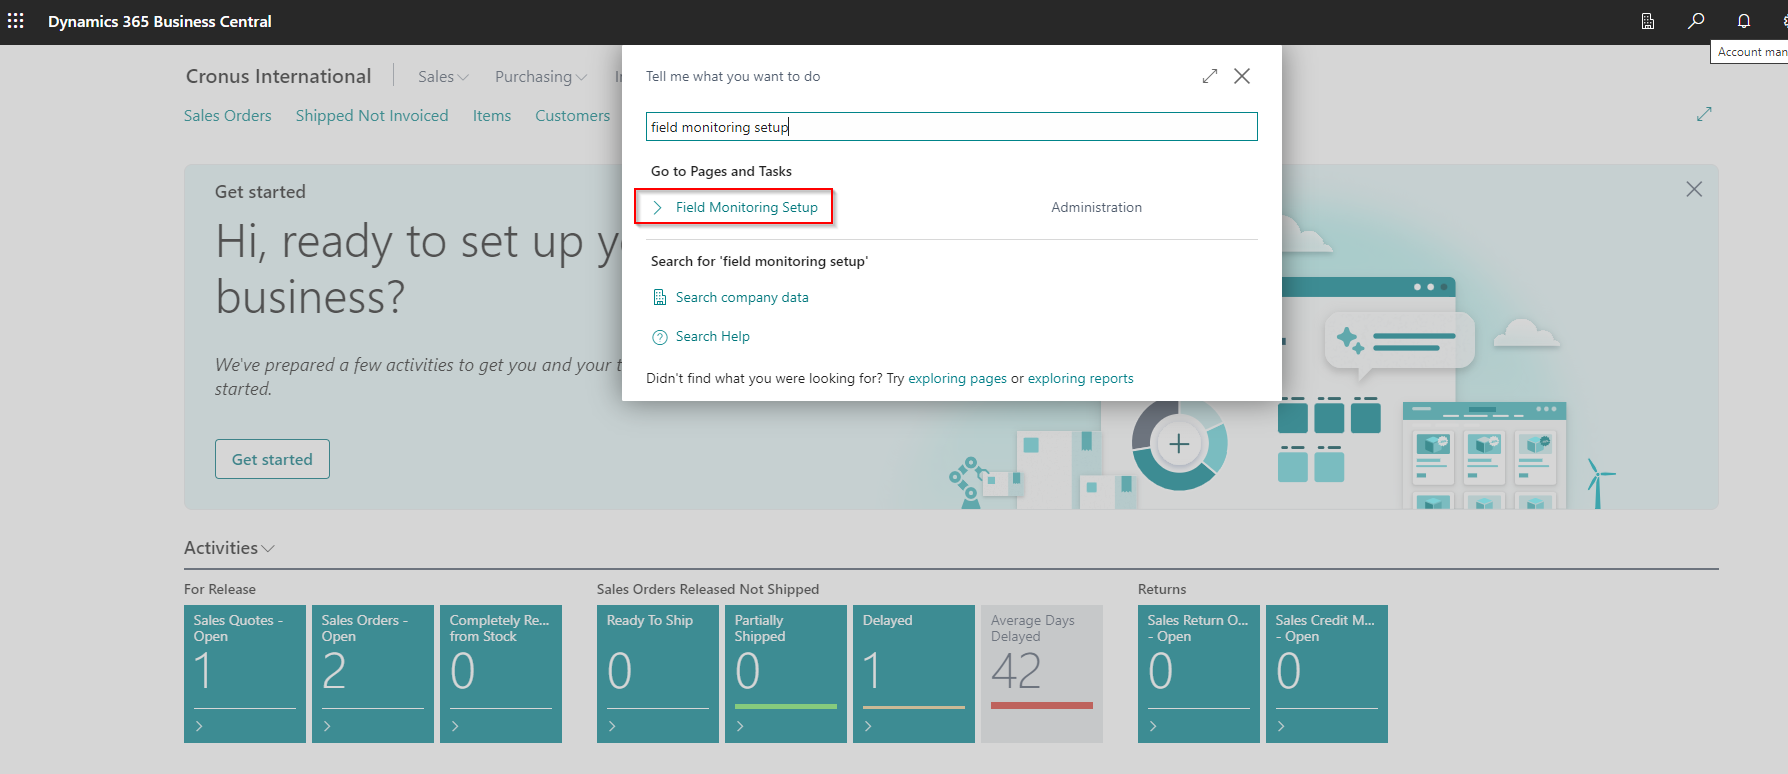Click the arrow on Ready To Ship tile
Viewport: 1788px width, 774px height.
pos(612,726)
